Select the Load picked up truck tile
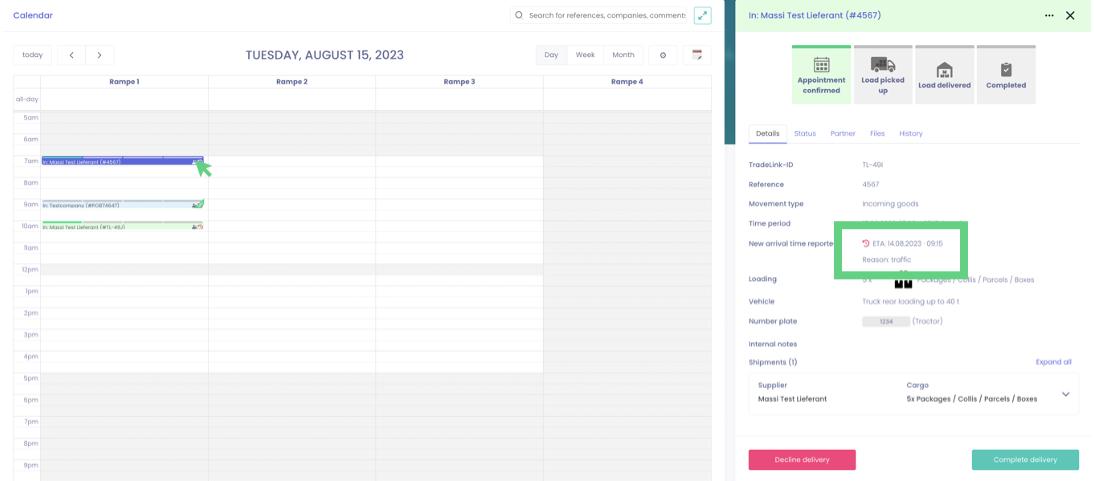 pyautogui.click(x=883, y=75)
